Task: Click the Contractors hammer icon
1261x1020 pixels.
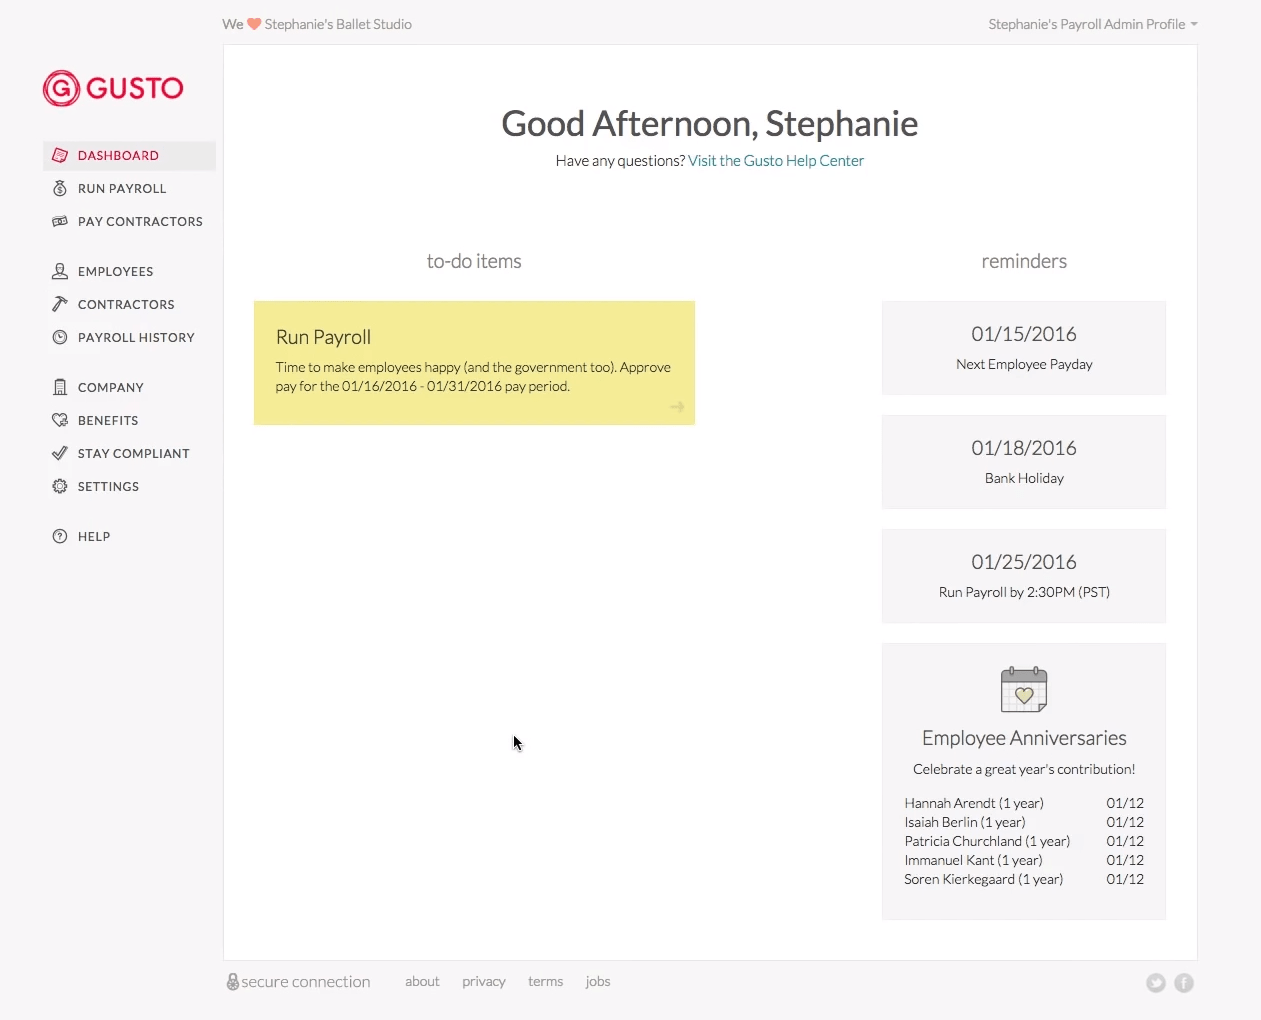Action: (x=60, y=304)
